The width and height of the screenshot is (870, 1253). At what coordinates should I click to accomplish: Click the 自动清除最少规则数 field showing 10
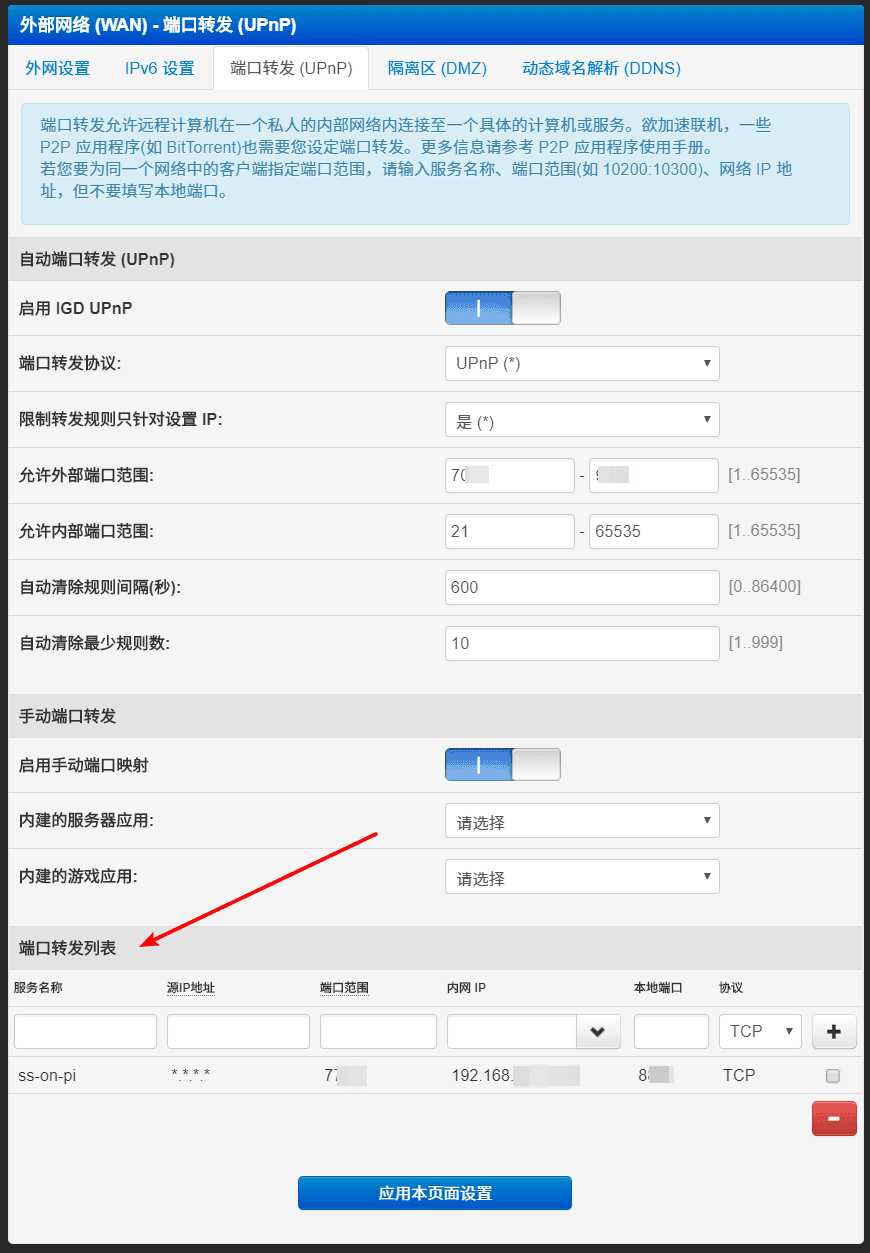tap(582, 643)
